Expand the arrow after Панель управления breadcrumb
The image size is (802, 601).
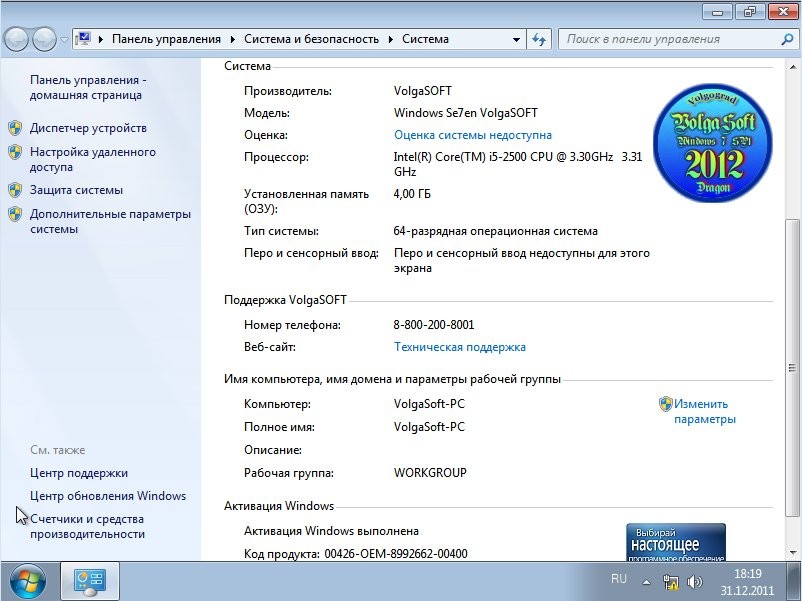click(233, 39)
